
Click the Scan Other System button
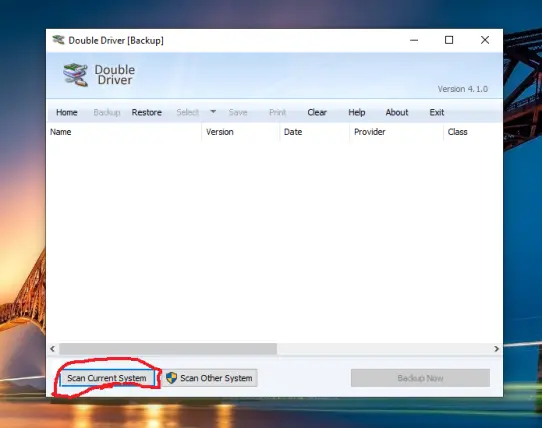(210, 378)
